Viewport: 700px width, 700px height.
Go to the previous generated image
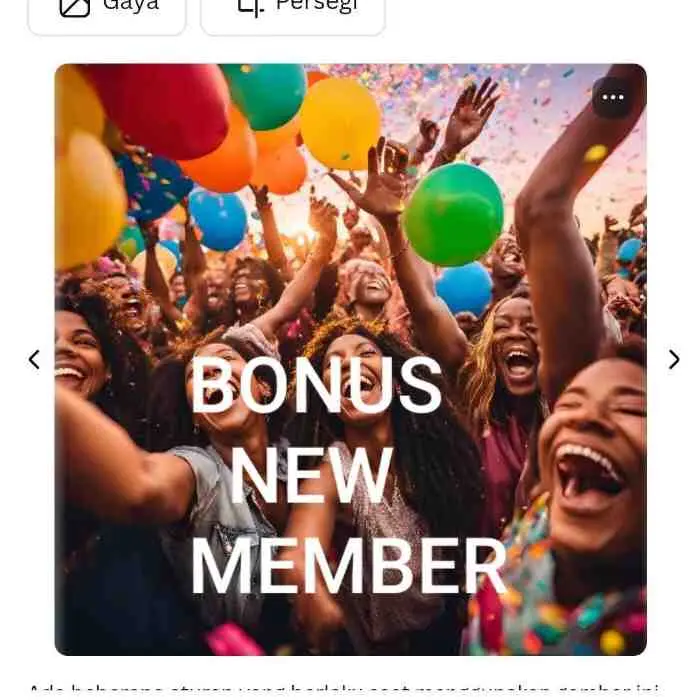34,359
